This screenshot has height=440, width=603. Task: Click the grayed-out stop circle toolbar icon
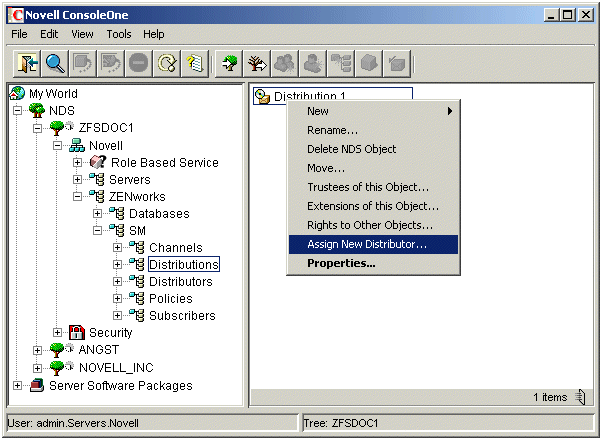(139, 63)
